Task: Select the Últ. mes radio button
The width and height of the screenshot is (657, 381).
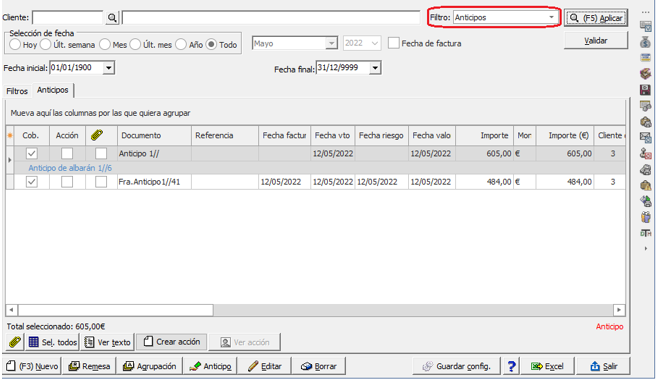Action: point(135,44)
